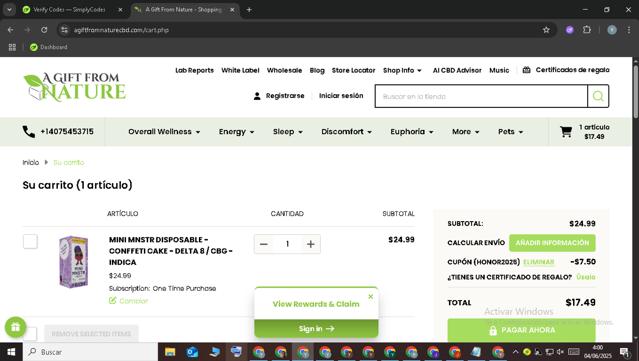Go back with the browser back arrow
The width and height of the screenshot is (639, 361).
[x=11, y=30]
